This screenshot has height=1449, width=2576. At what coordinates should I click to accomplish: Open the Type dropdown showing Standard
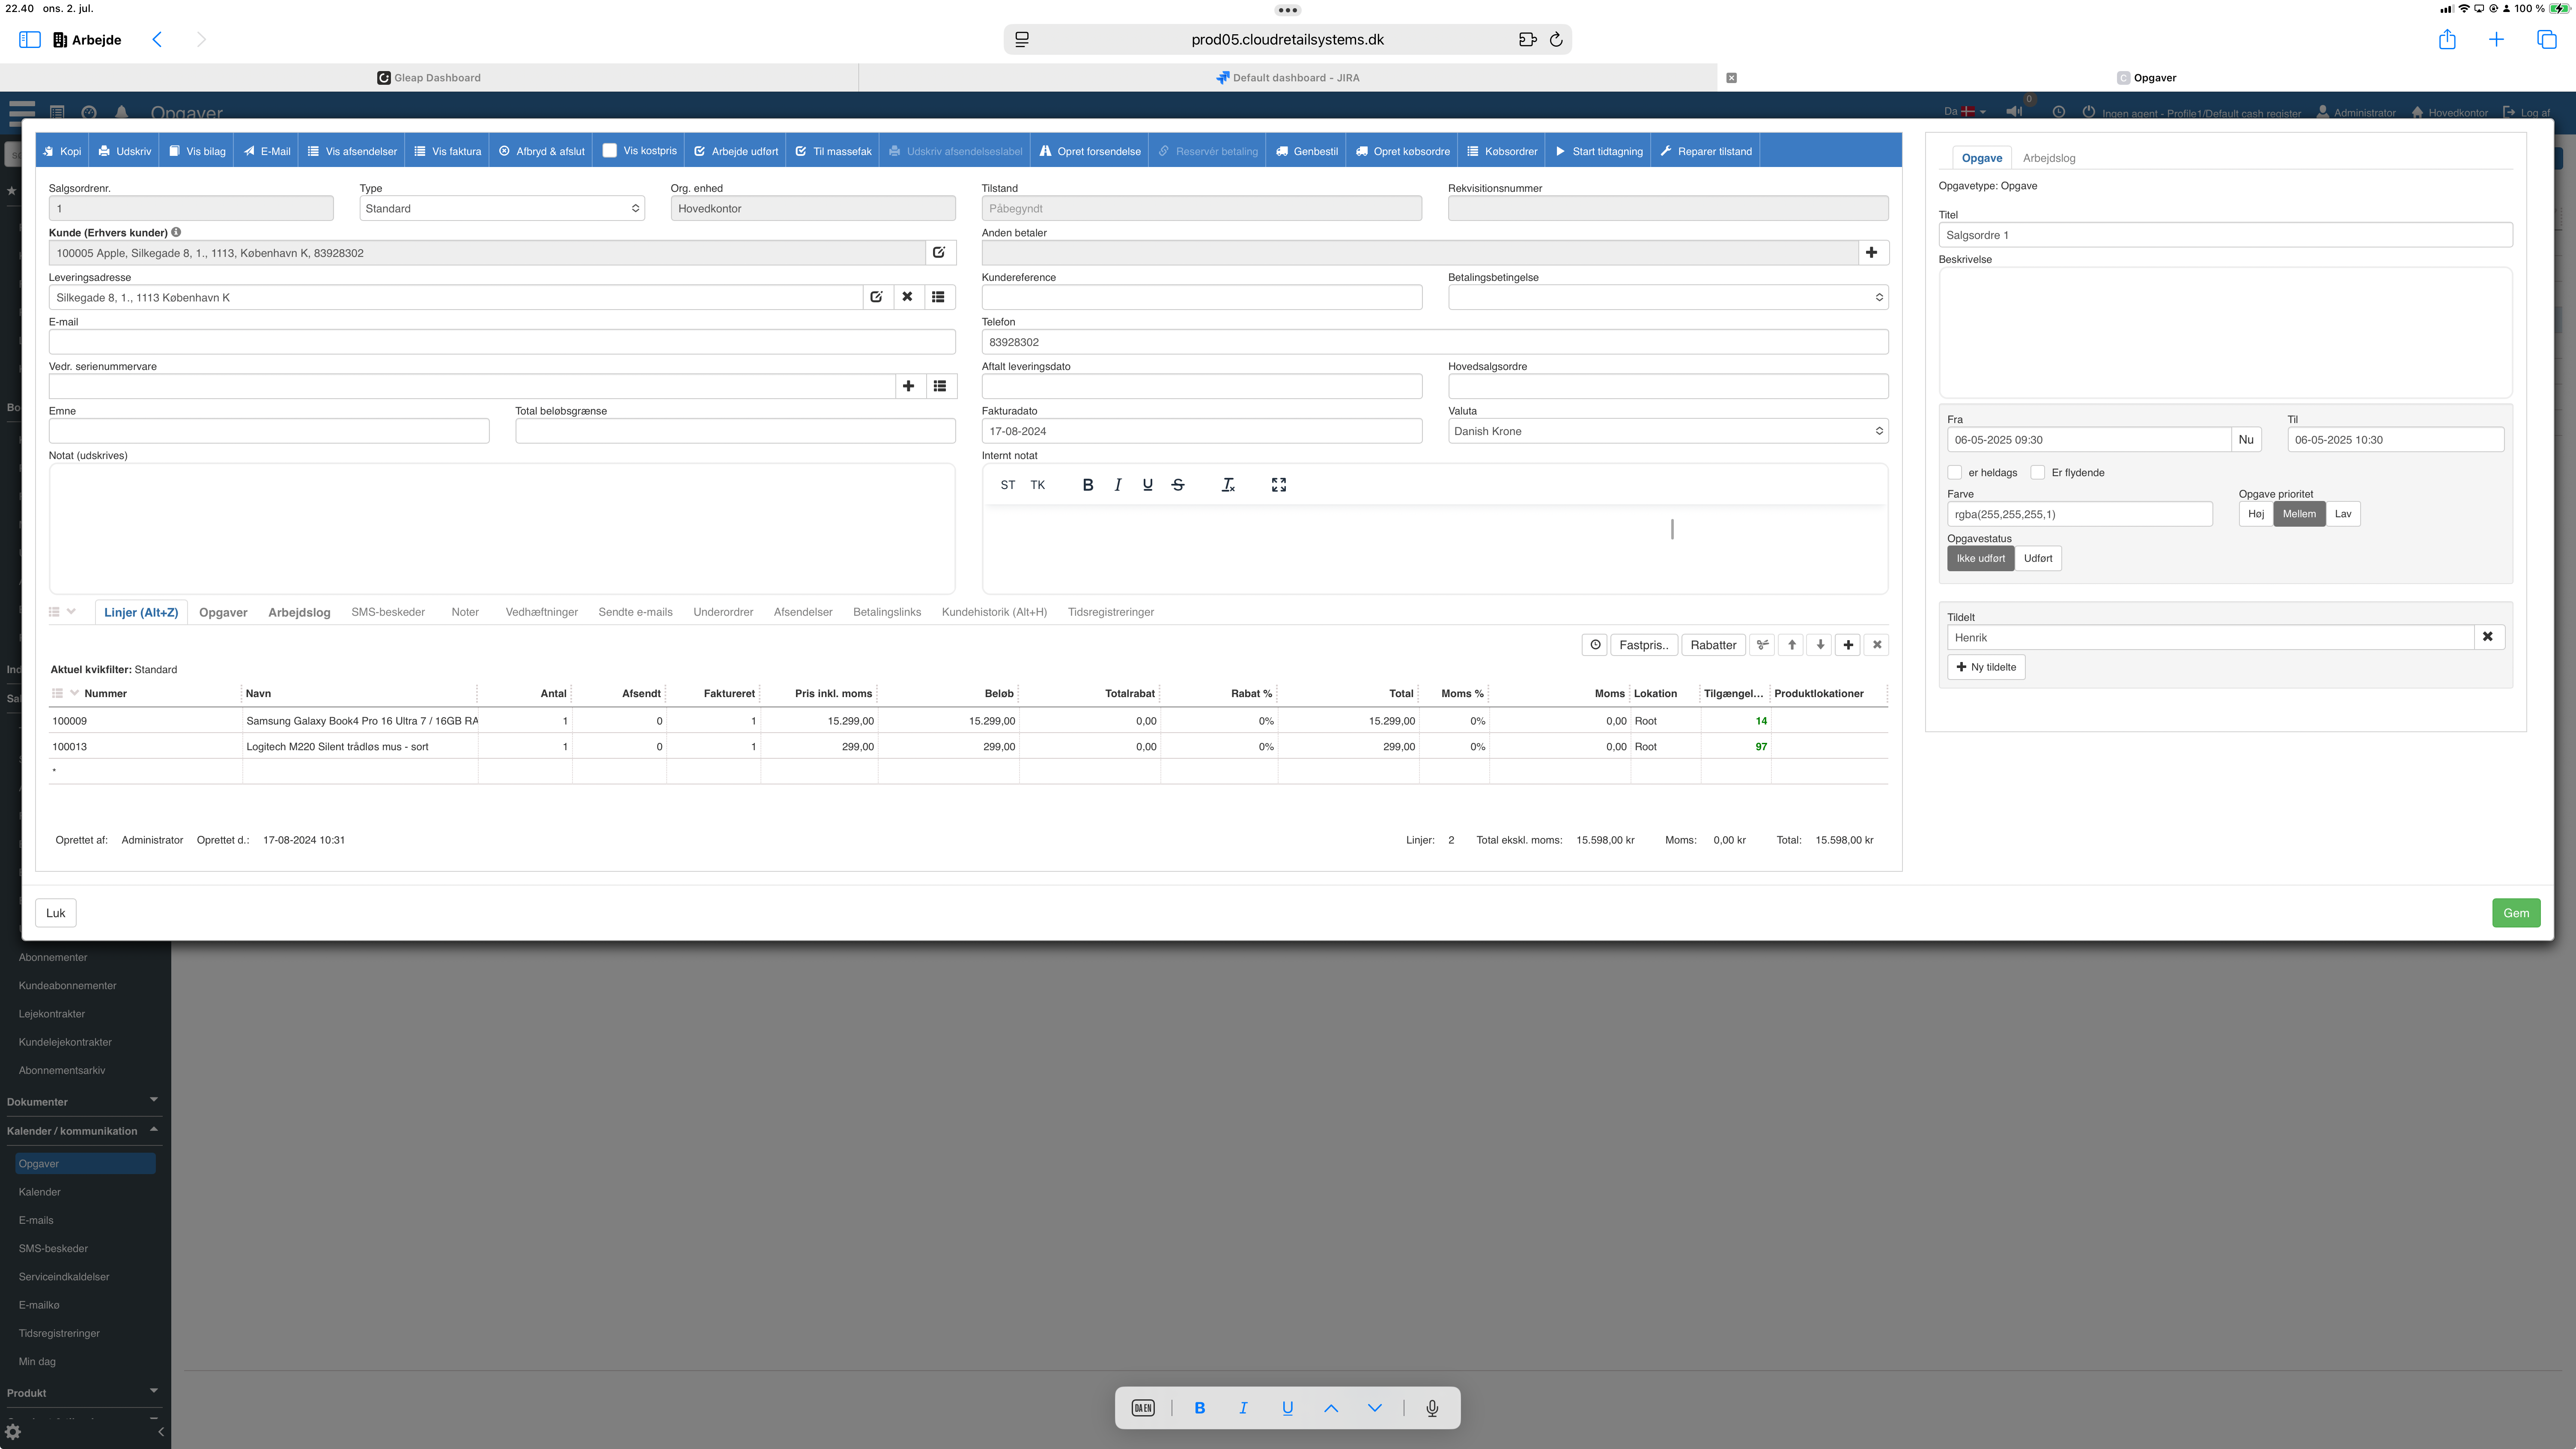[x=501, y=209]
